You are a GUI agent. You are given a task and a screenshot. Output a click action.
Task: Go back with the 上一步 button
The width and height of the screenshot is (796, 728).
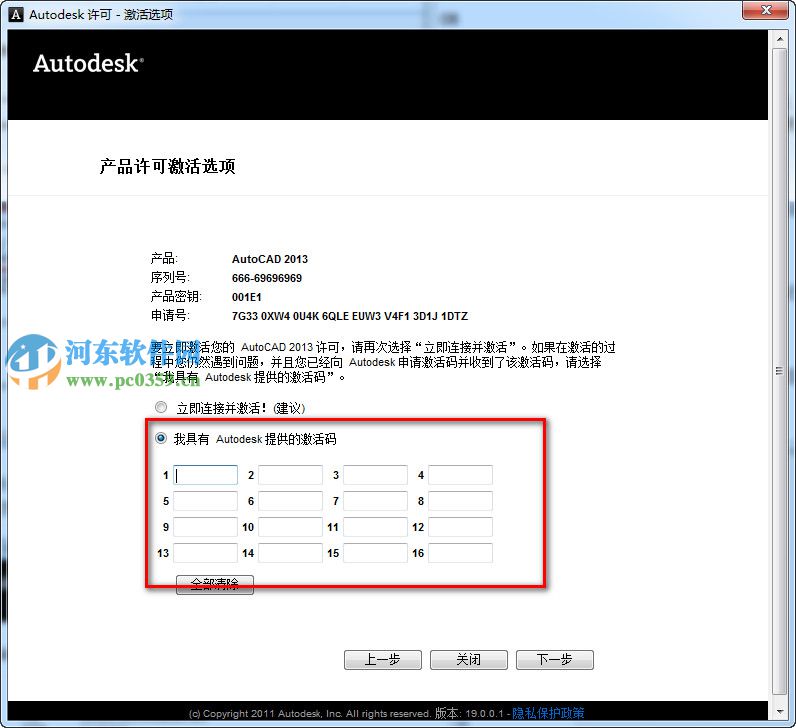(x=383, y=660)
